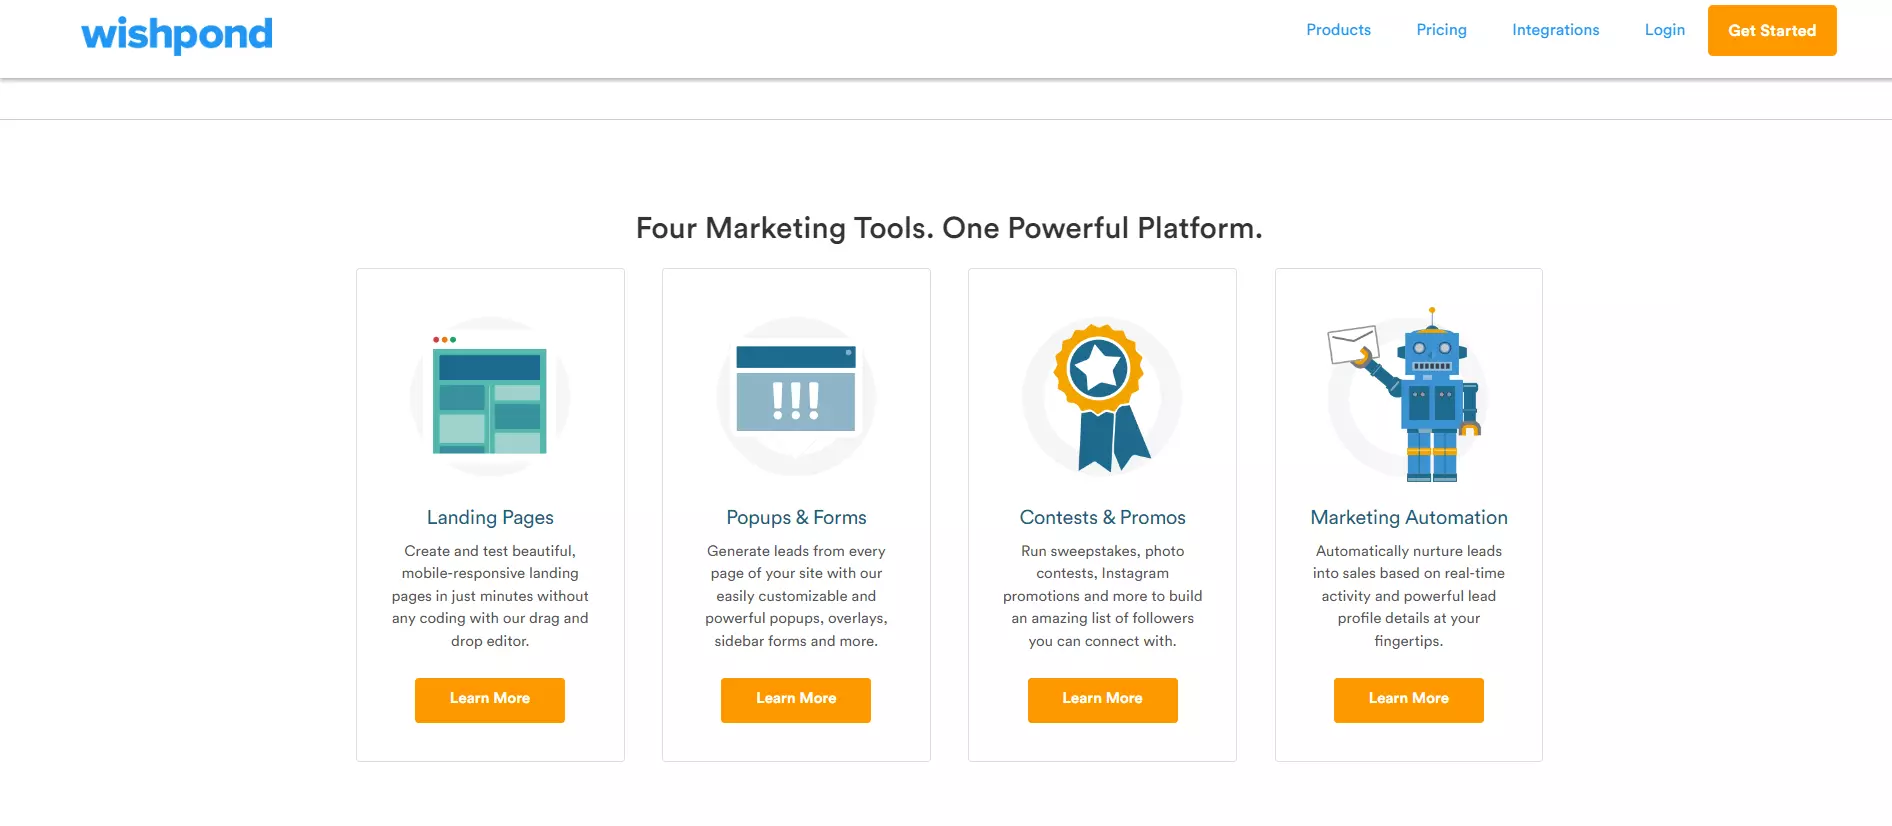Viewport: 1892px width, 826px height.
Task: Click the Four Marketing Tools headline
Action: (x=948, y=229)
